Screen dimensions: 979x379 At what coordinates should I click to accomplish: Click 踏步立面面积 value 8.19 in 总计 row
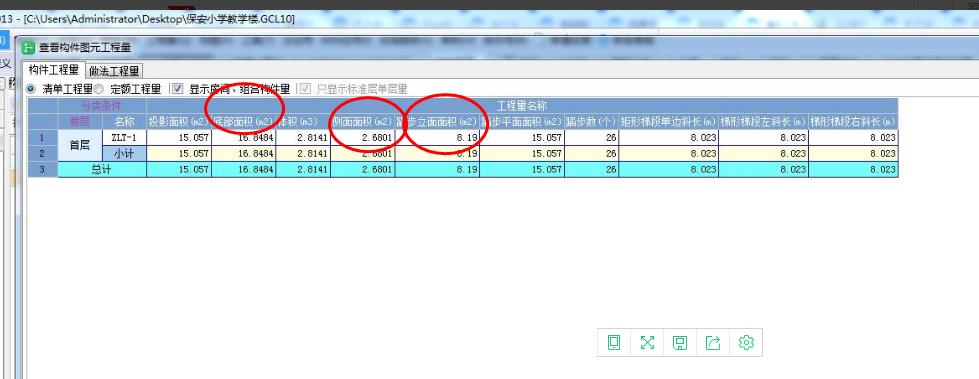point(437,170)
